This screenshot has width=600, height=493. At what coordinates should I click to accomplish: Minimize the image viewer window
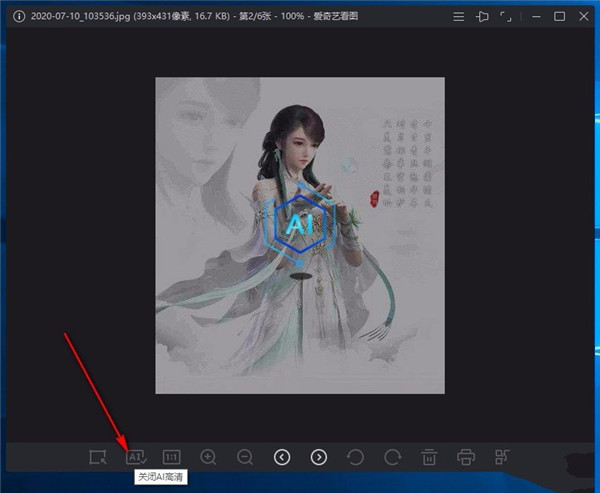(534, 16)
